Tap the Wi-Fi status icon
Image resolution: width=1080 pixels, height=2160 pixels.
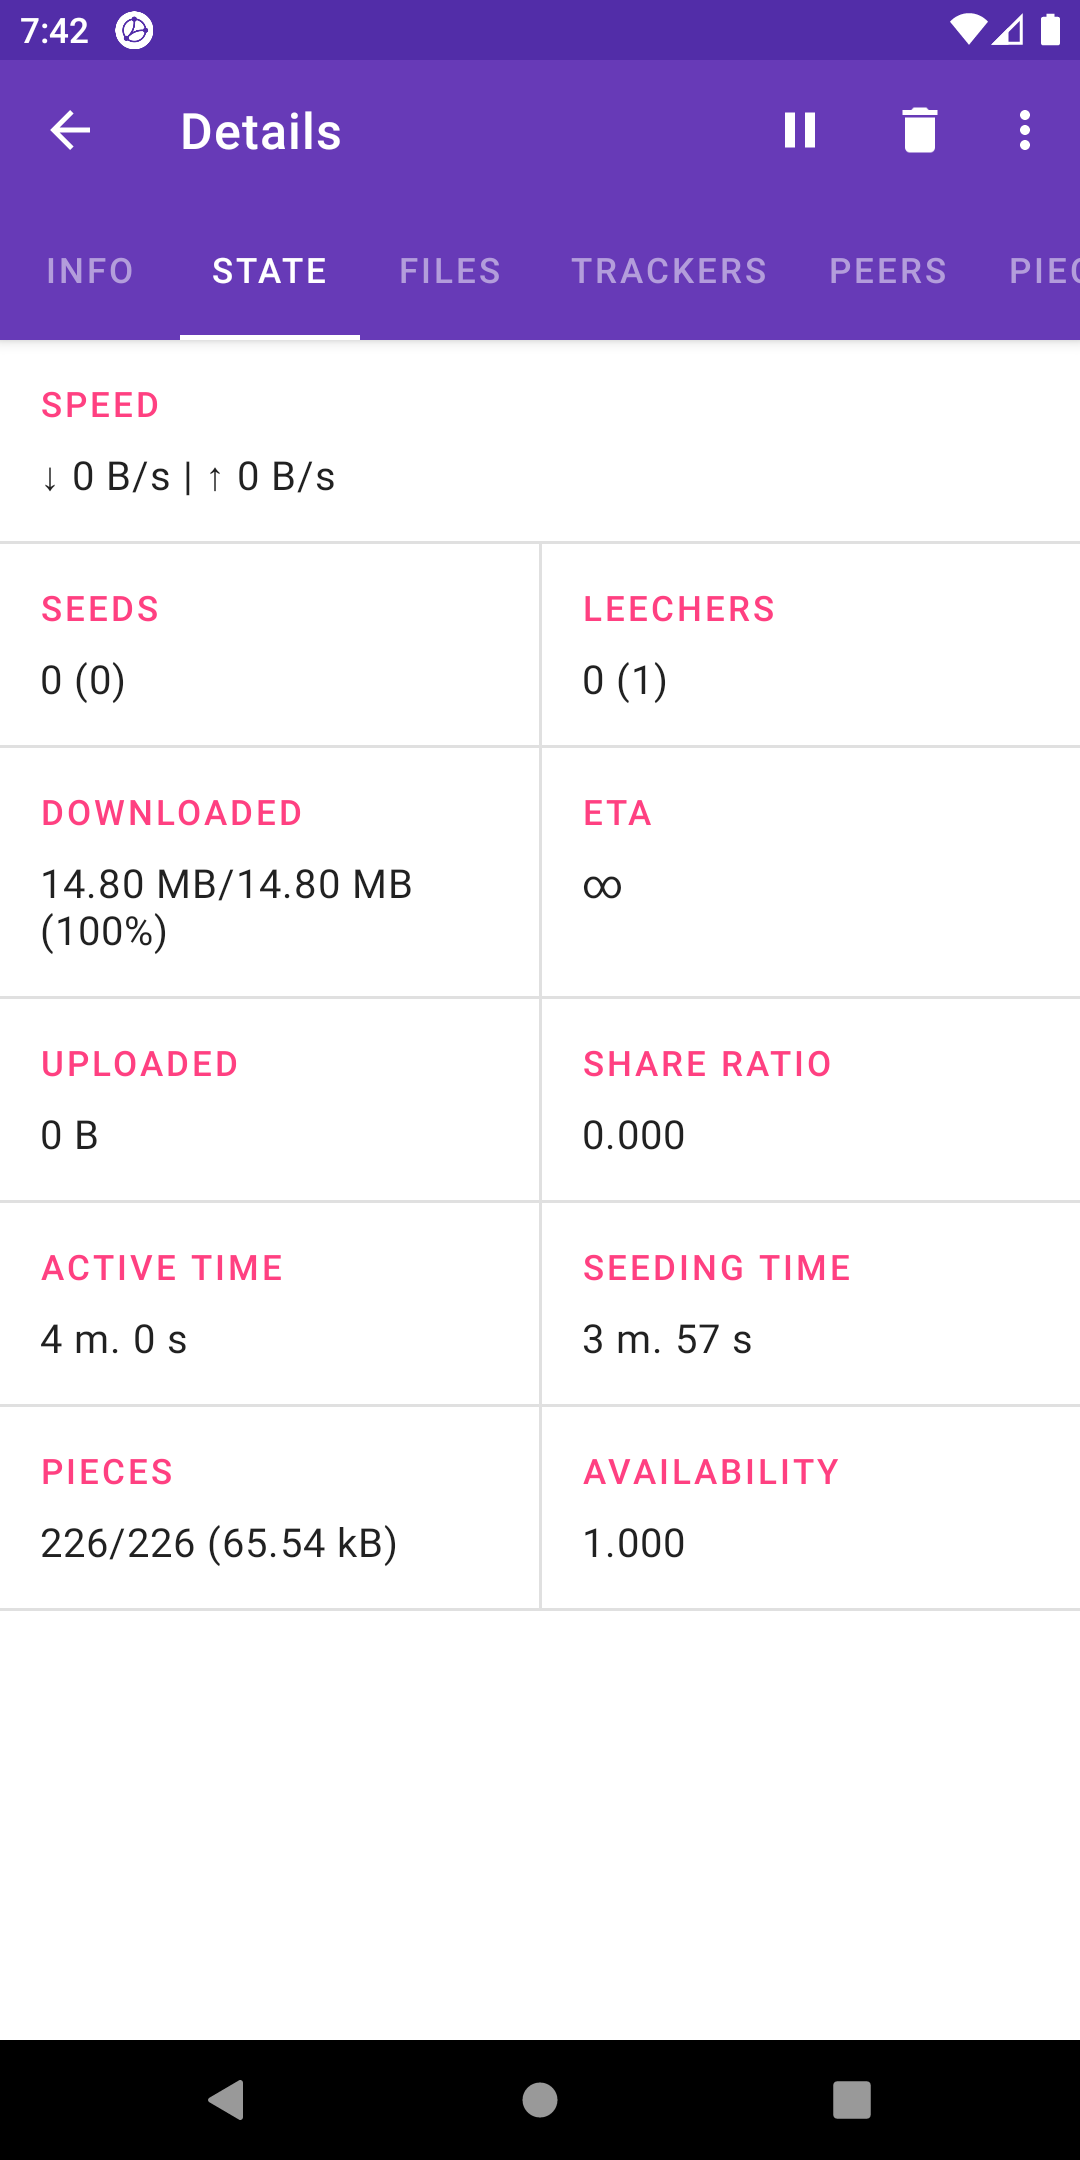[967, 30]
